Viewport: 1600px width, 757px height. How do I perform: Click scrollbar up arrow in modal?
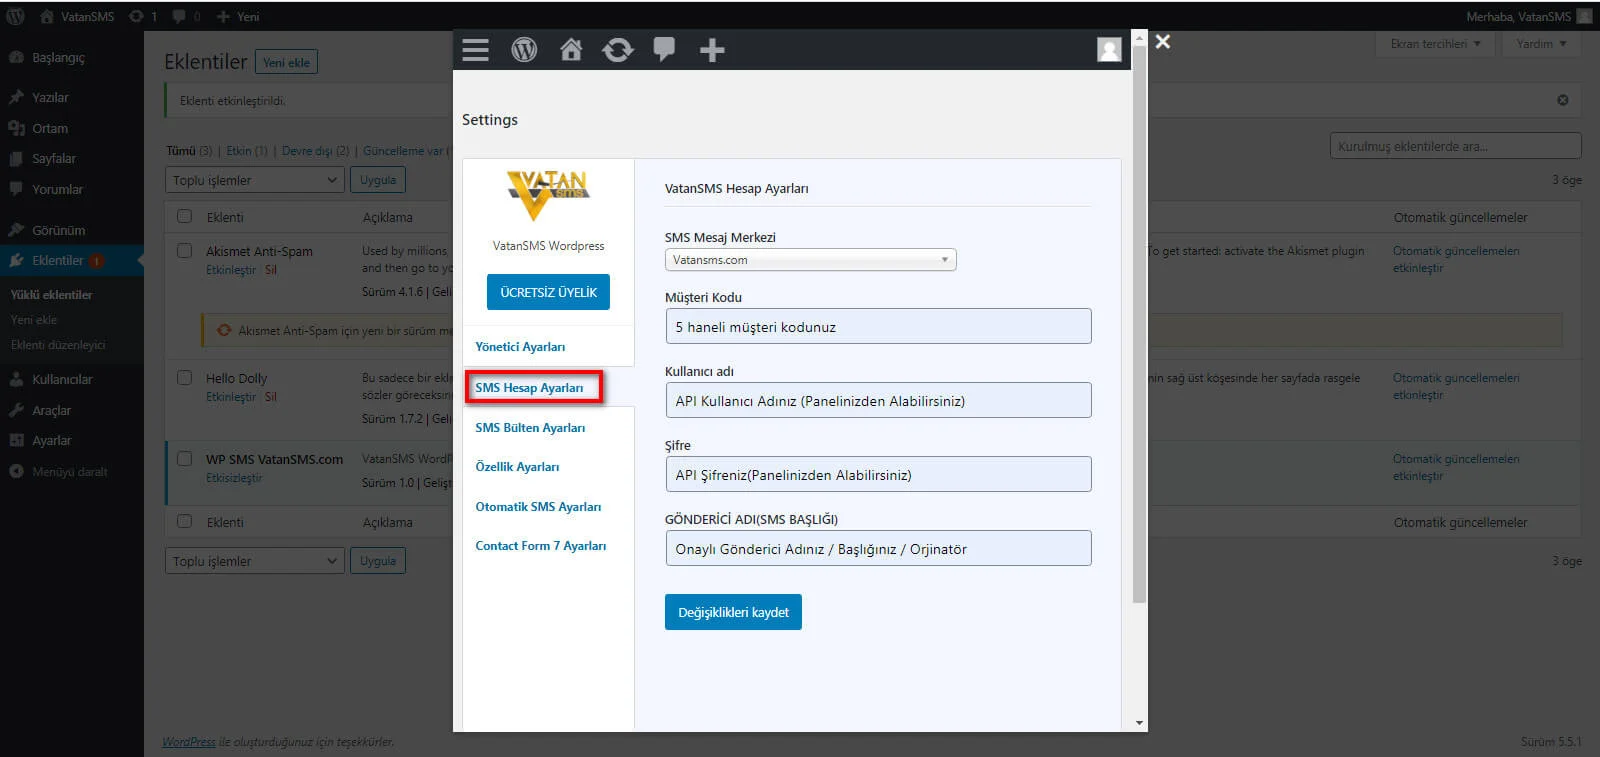point(1139,37)
